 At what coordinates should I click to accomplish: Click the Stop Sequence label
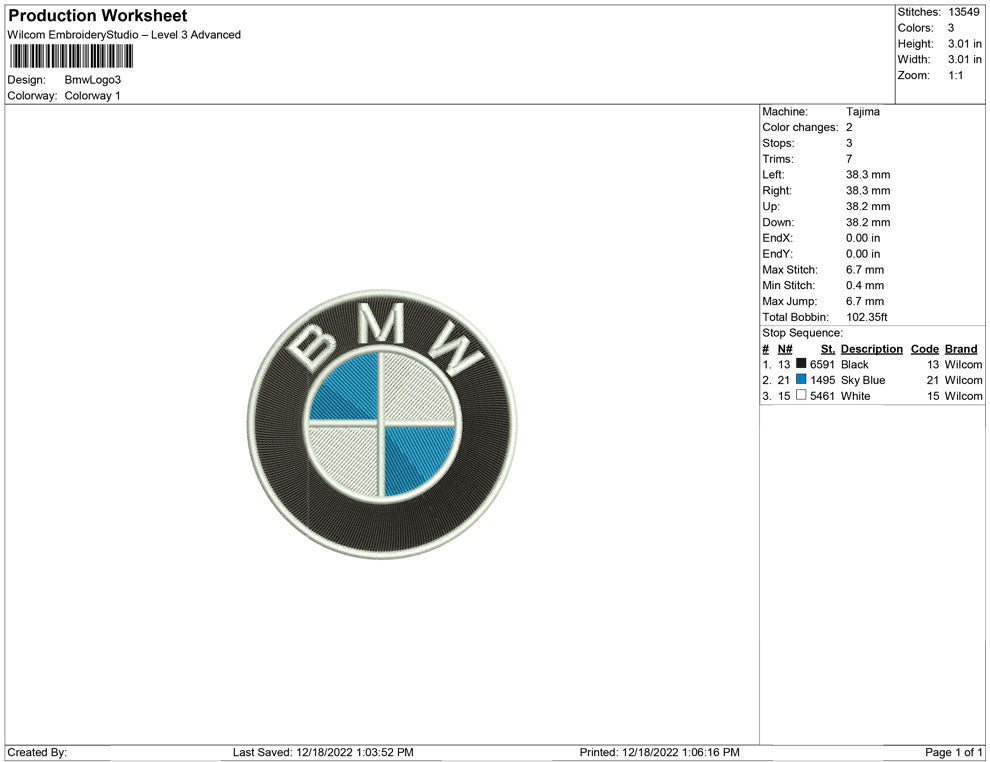pyautogui.click(x=802, y=333)
